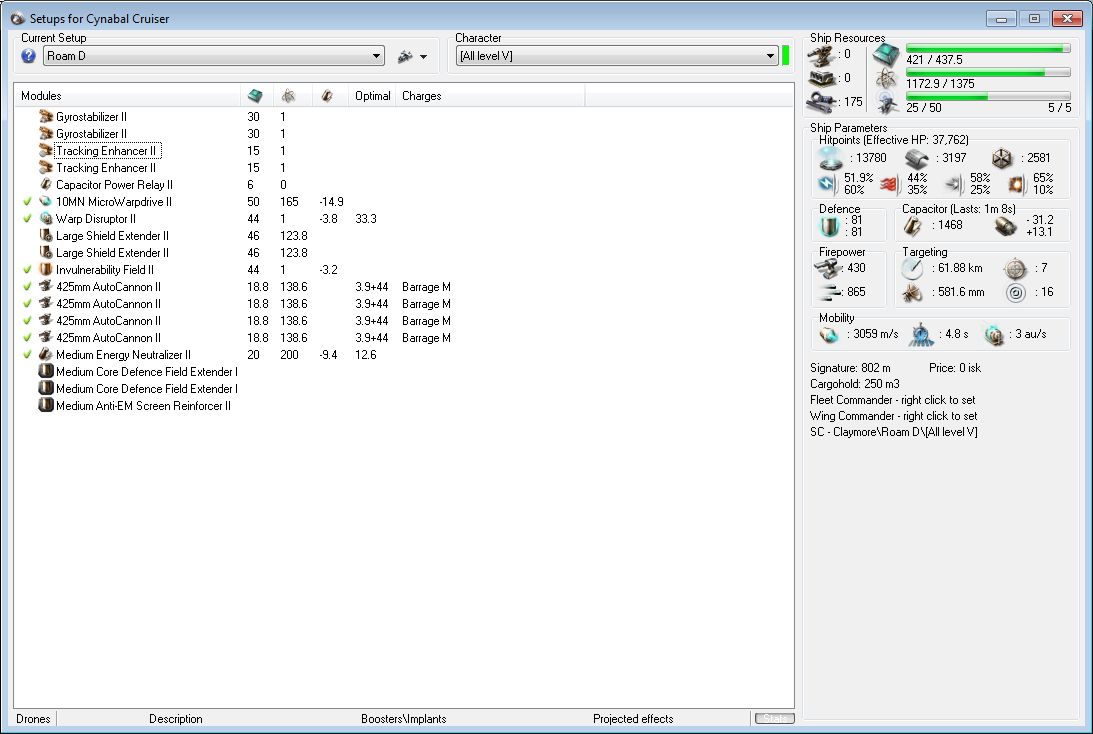Open the ship setup actions icon menu

click(x=405, y=56)
